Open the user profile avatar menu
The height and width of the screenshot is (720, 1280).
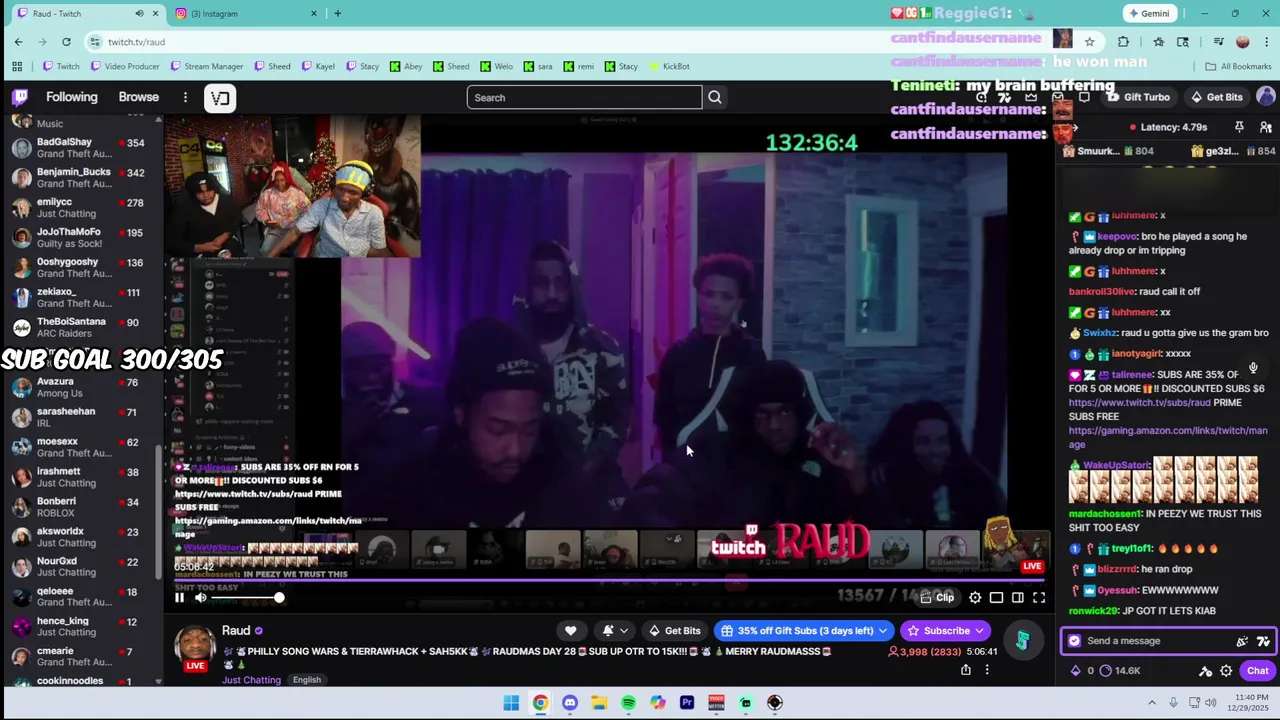[x=1265, y=97]
